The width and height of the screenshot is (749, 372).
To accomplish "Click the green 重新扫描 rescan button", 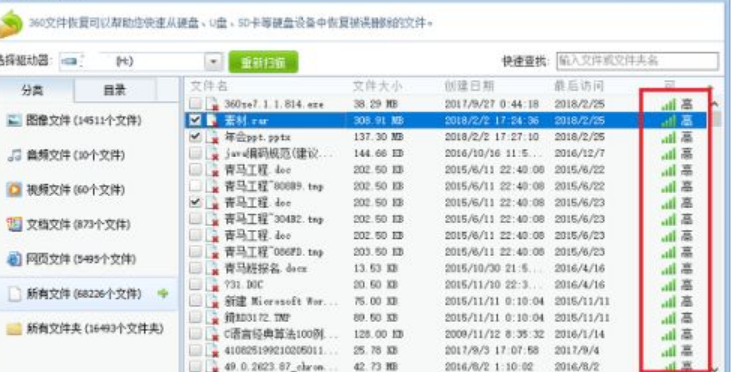I will coord(263,62).
